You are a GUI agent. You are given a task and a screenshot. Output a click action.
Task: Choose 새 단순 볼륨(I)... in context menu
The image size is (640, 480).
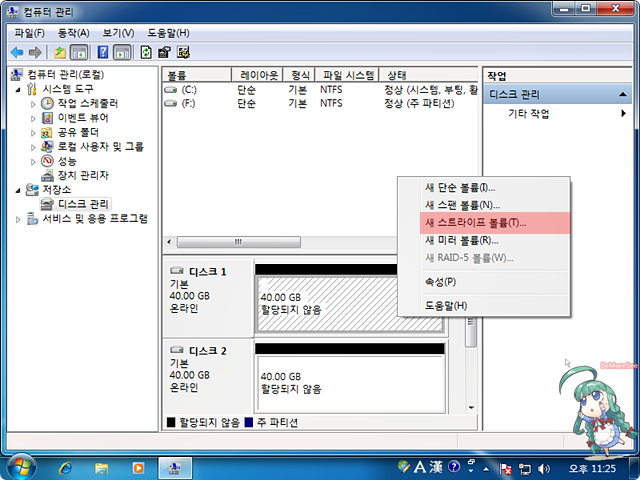tap(460, 187)
